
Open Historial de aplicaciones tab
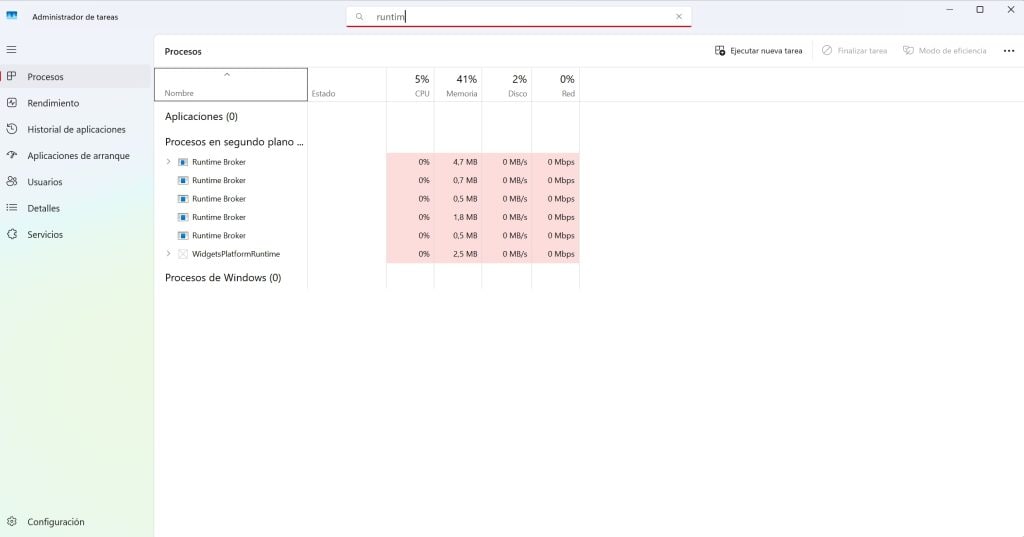76,129
